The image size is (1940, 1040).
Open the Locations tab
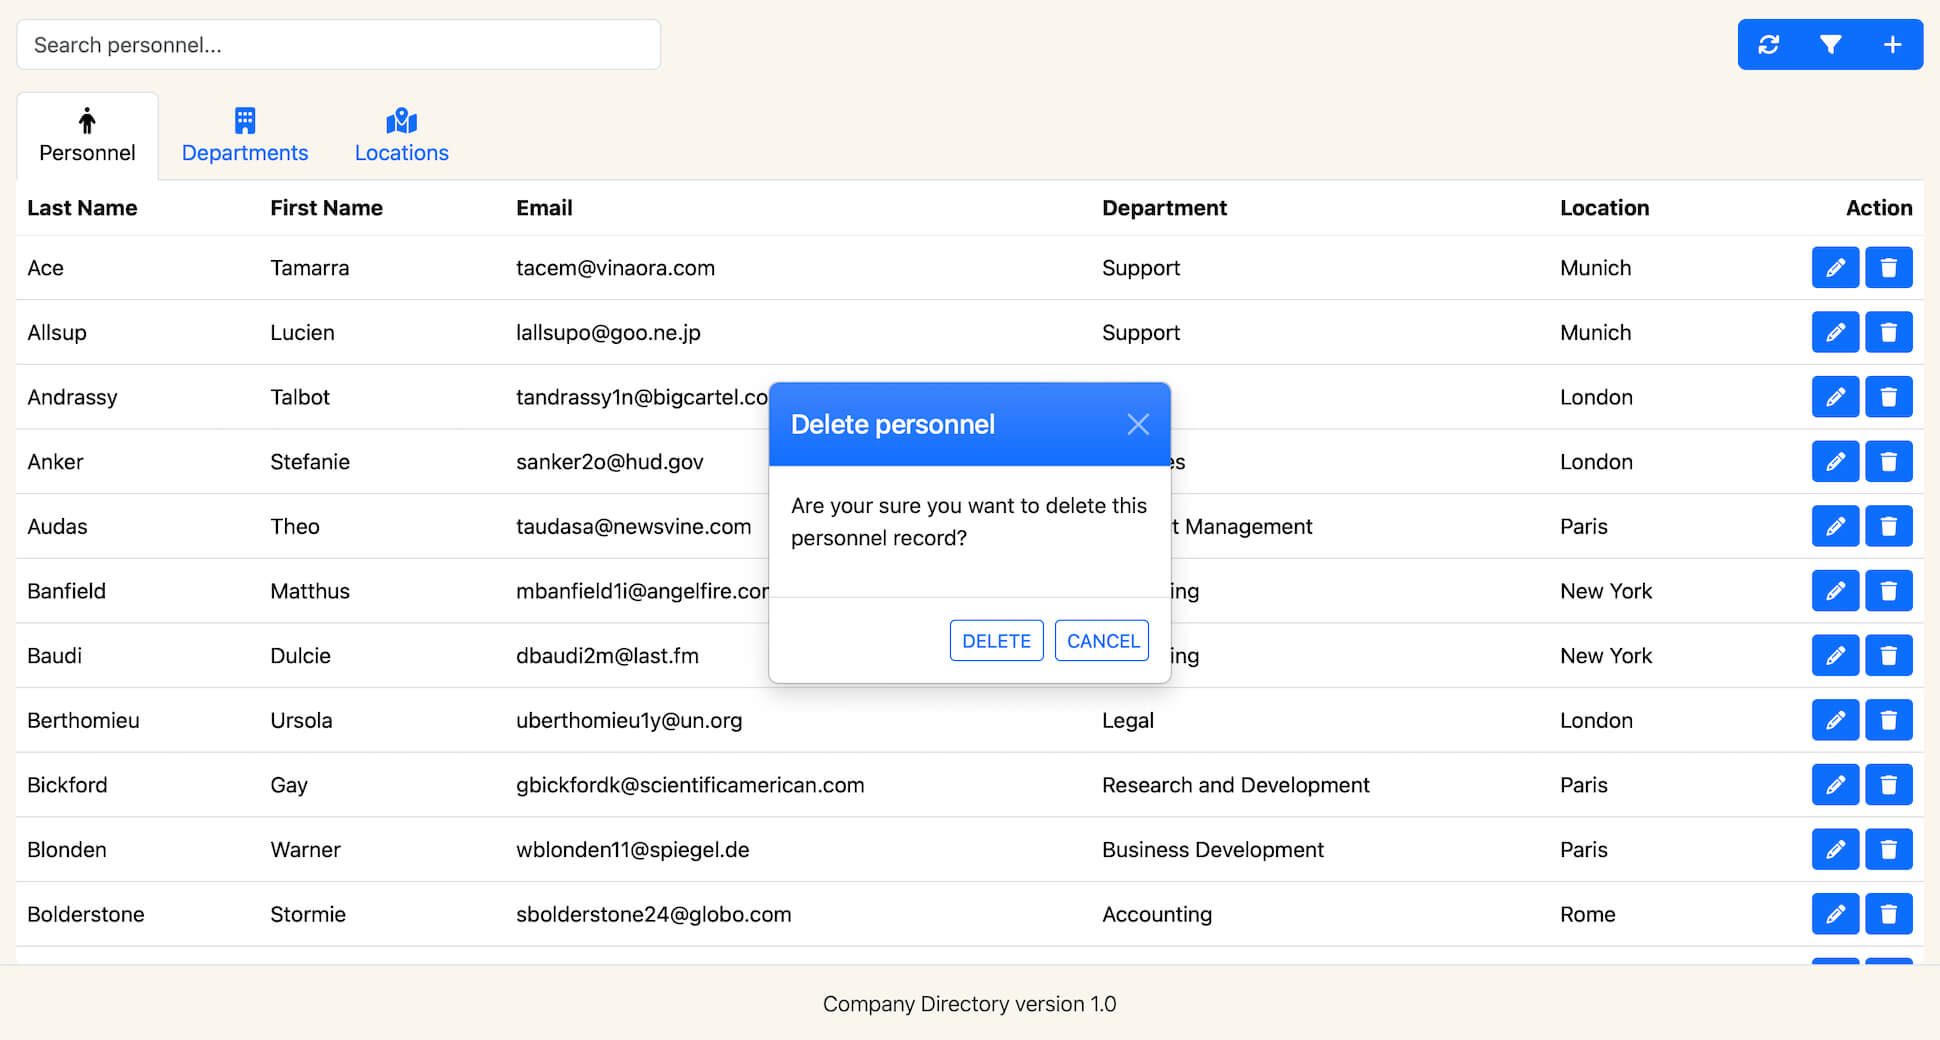pyautogui.click(x=401, y=136)
